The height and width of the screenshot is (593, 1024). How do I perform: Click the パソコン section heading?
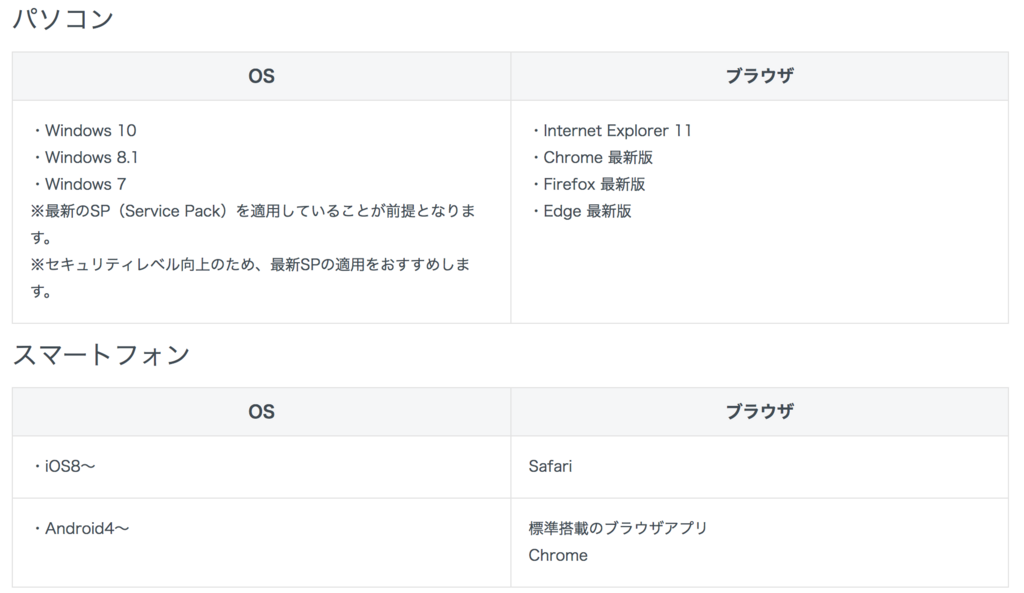[63, 19]
